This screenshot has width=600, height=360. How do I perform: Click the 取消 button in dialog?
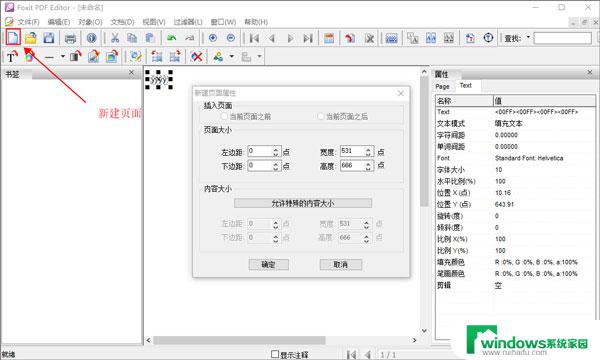coord(341,264)
